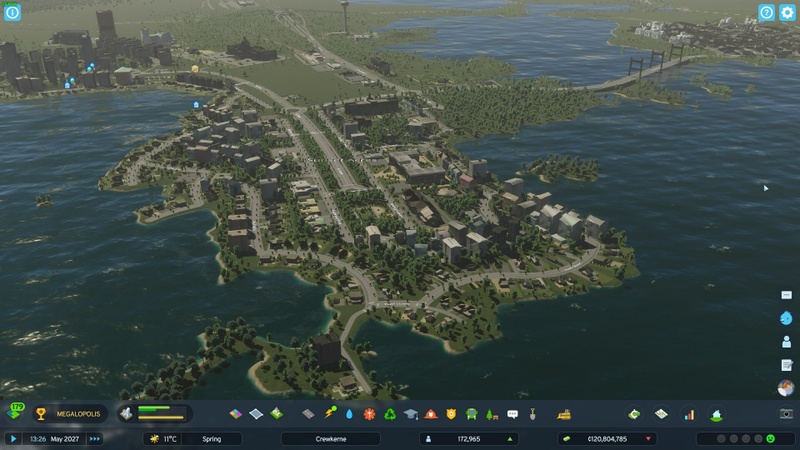Viewport: 800px width, 450px height.
Task: Click the 13:26 May 2027 date display
Action: 55,439
